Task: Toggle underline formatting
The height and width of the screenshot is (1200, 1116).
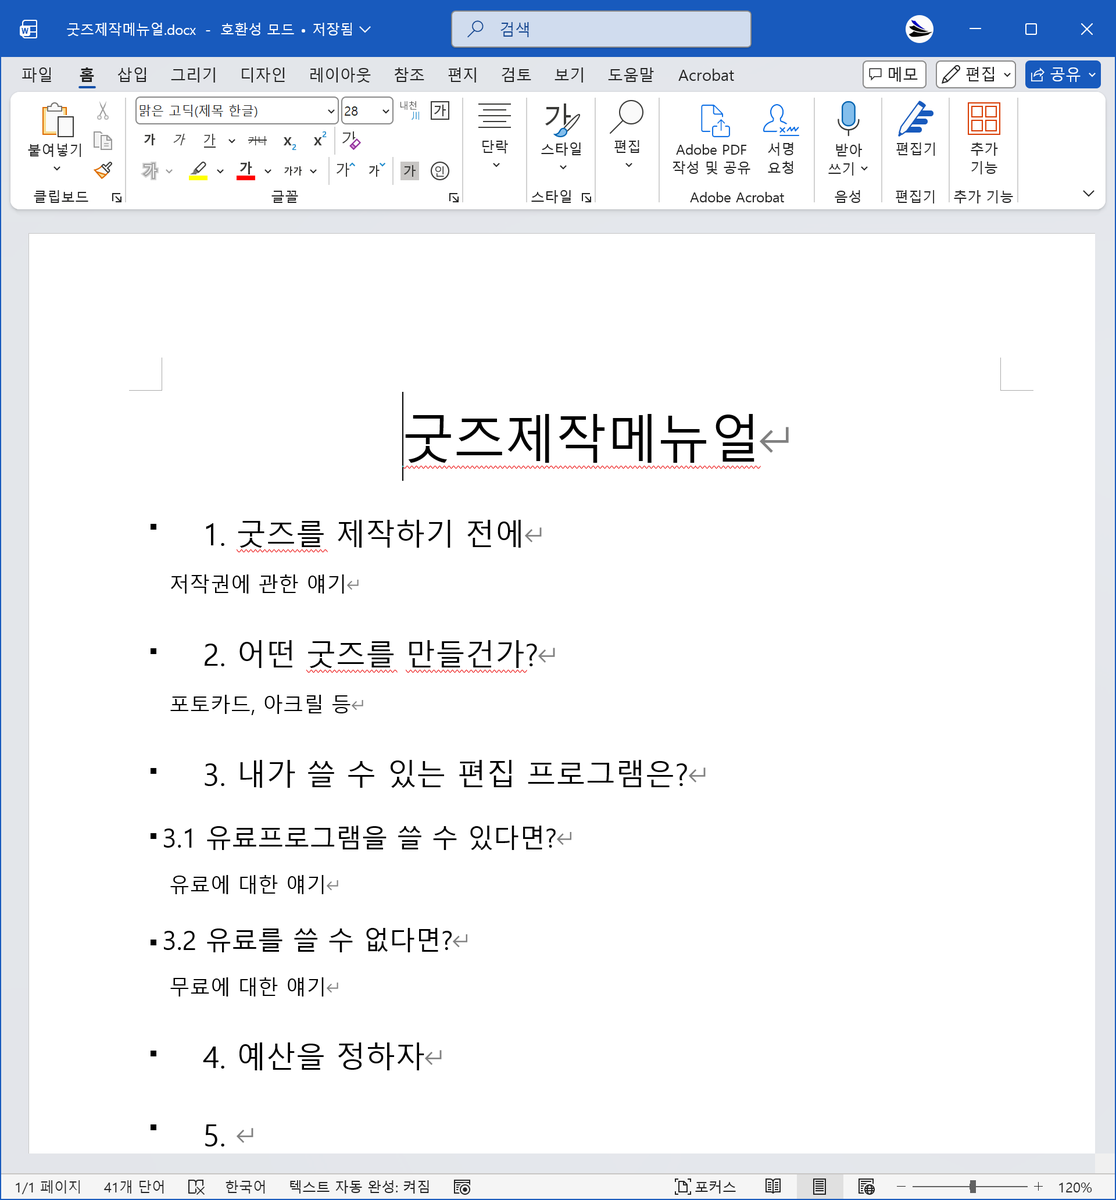Action: (210, 140)
